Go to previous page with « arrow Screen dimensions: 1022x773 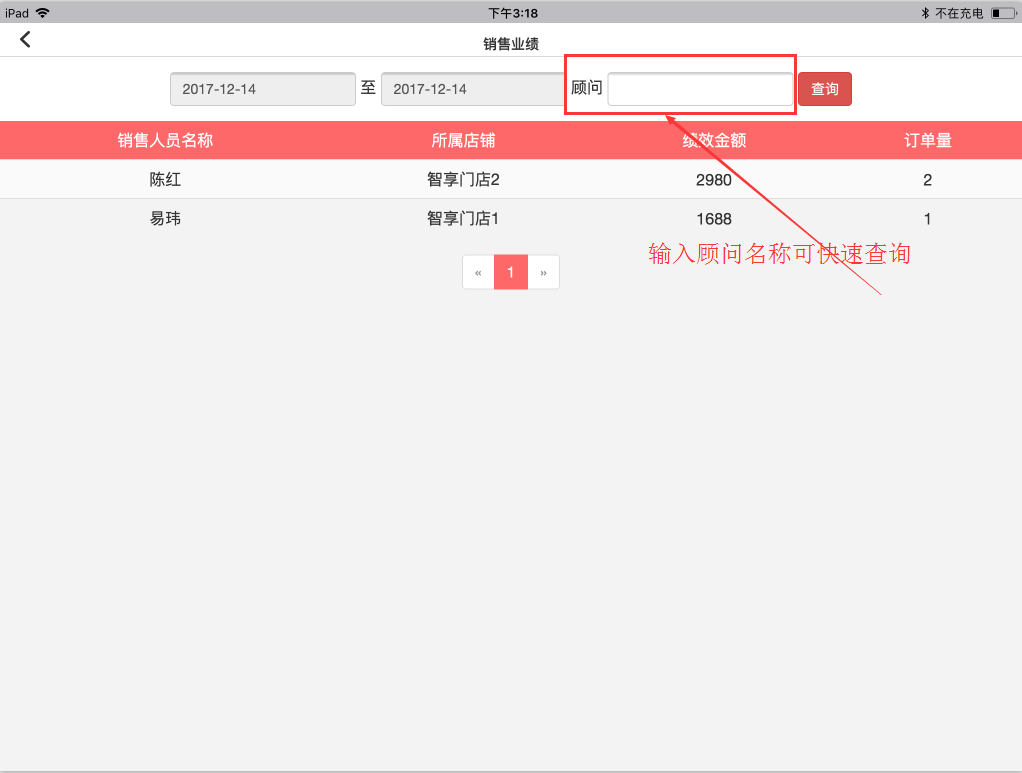pos(478,272)
